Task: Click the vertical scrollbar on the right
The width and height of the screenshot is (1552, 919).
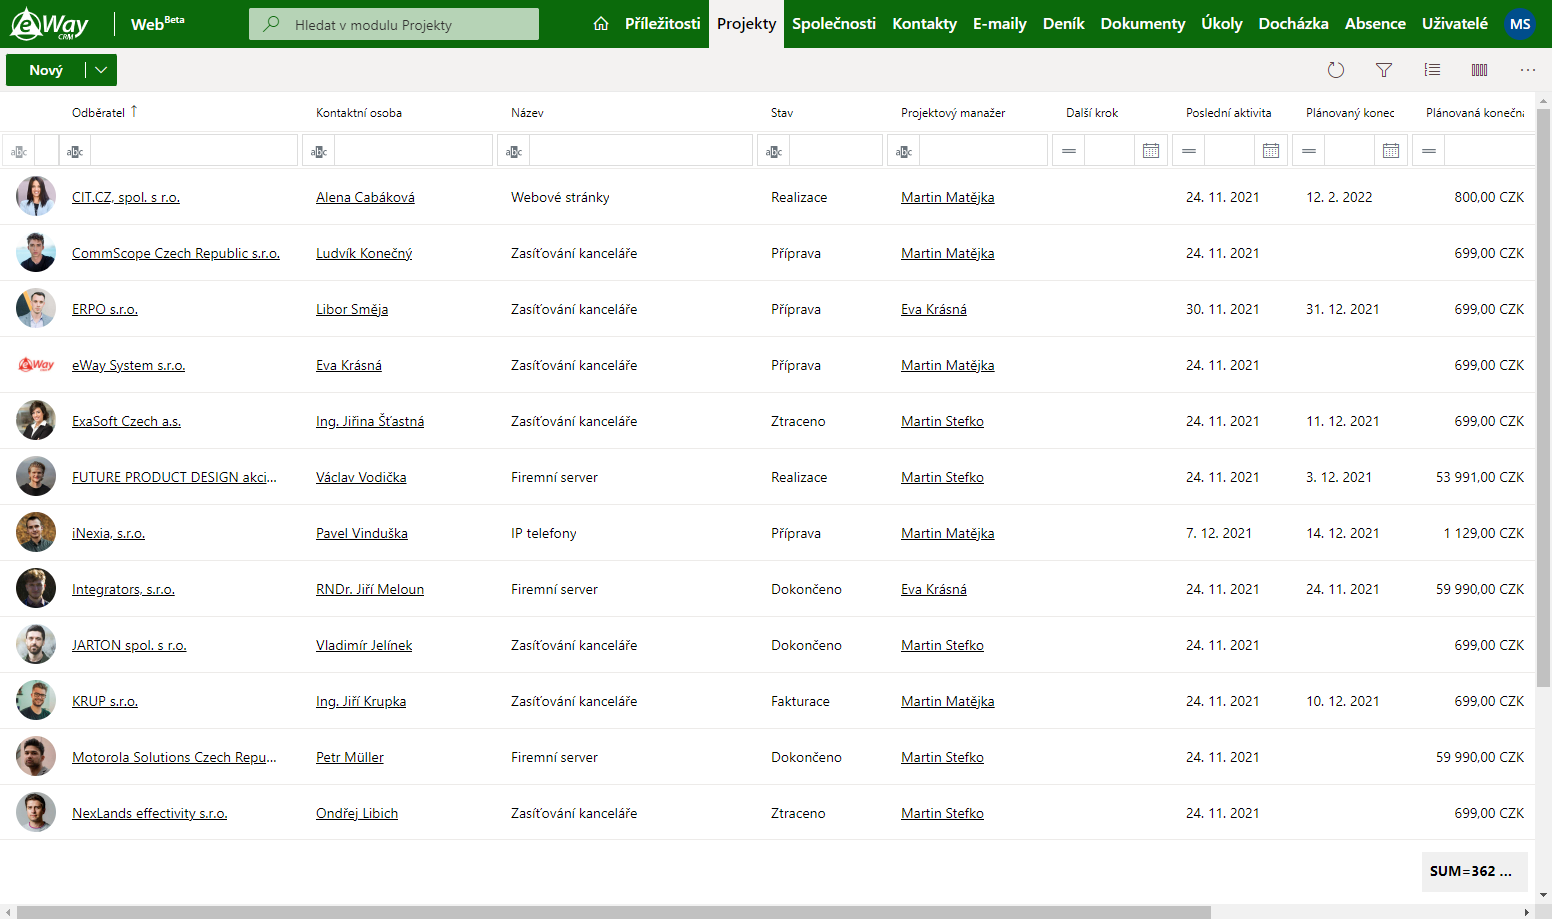Action: coord(1544,397)
